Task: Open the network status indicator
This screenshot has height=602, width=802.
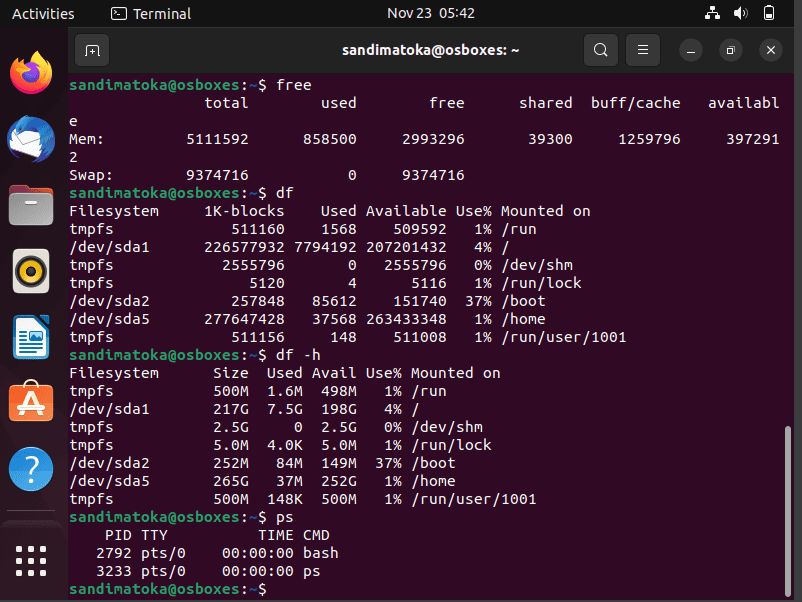Action: [x=712, y=13]
